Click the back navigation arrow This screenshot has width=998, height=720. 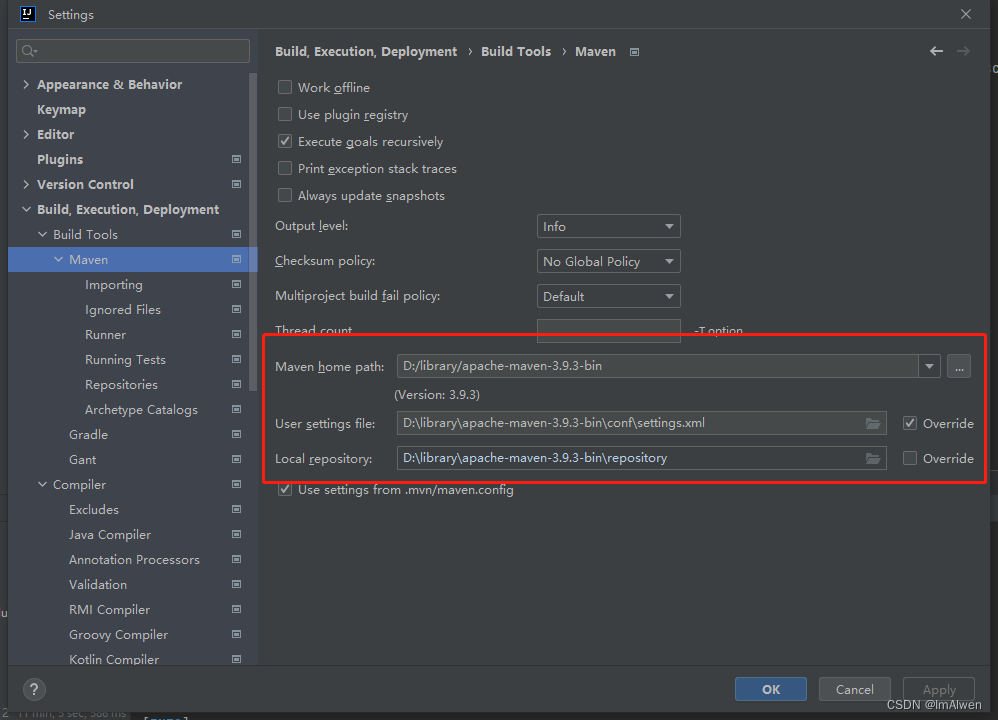(x=936, y=50)
